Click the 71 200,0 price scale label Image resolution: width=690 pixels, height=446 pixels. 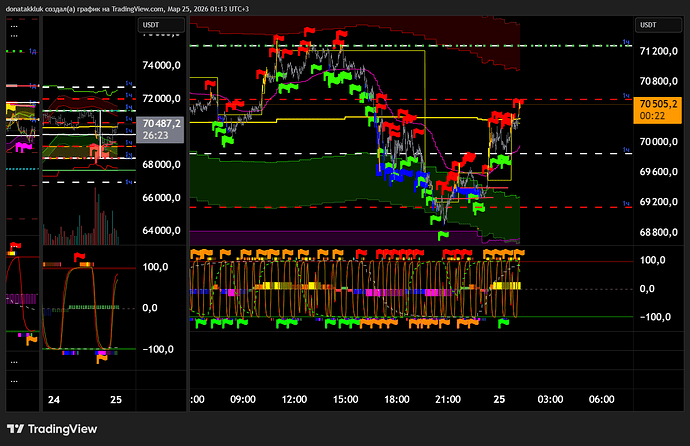pos(660,51)
